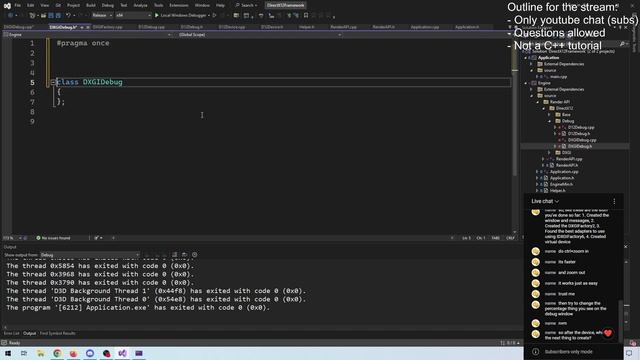
Task: Select DXGIDebug.cpp in Solution Explorer
Action: coord(582,140)
